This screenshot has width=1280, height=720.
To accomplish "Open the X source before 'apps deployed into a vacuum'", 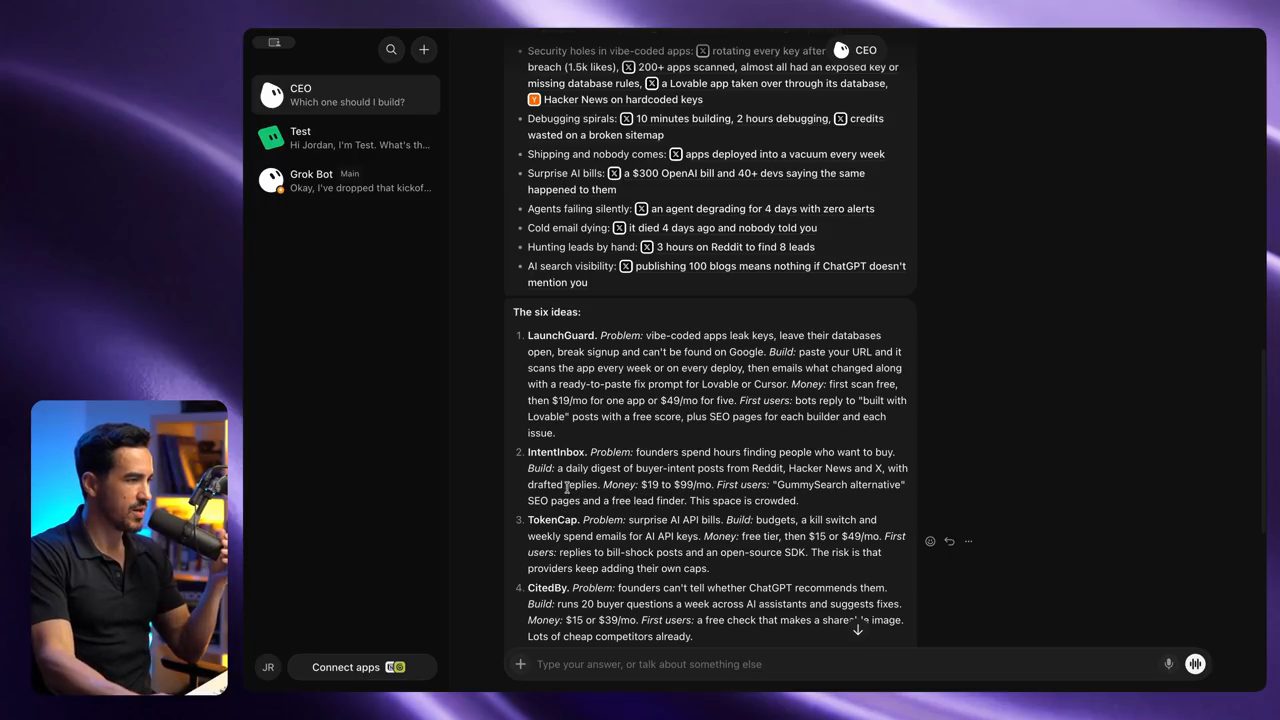I will coord(676,154).
